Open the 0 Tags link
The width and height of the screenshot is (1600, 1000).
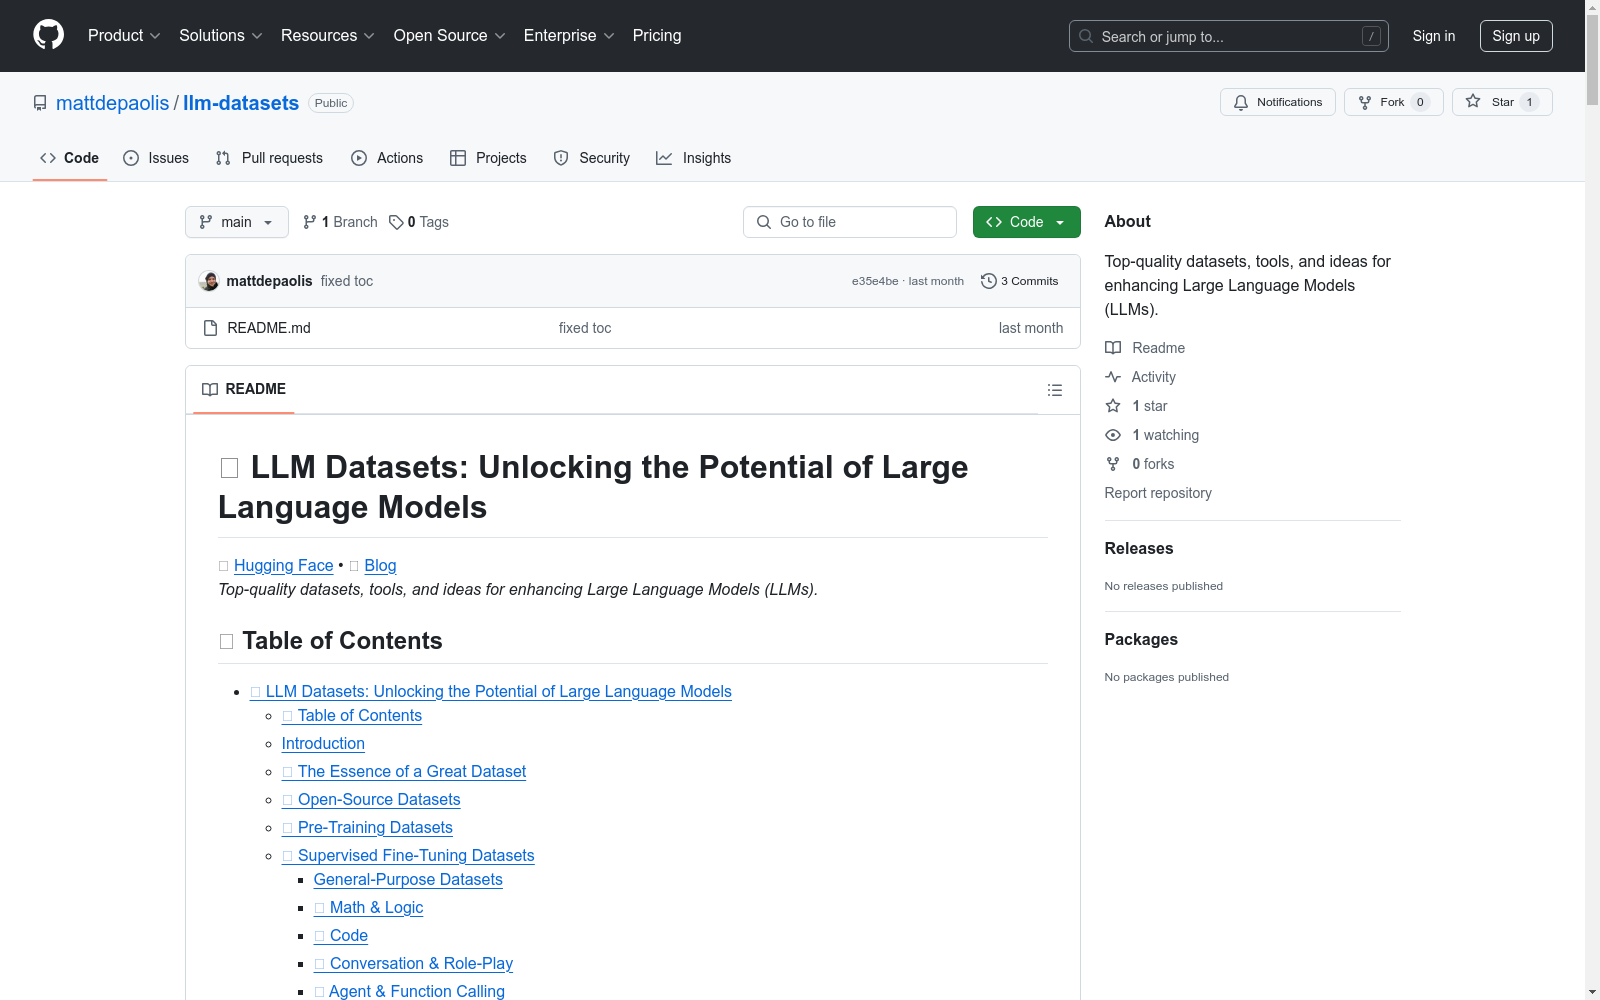click(419, 222)
